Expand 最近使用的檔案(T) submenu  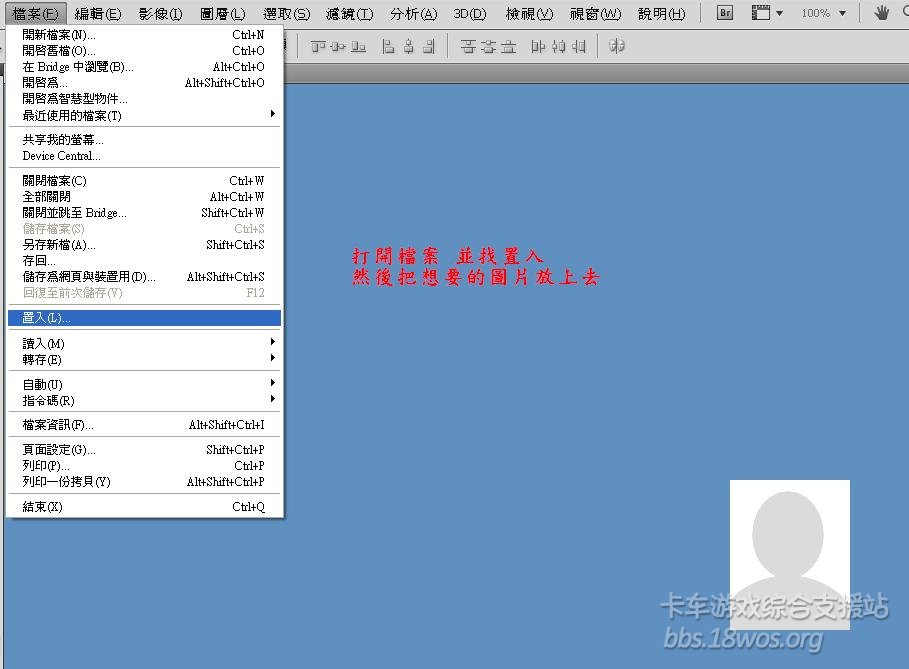(144, 115)
